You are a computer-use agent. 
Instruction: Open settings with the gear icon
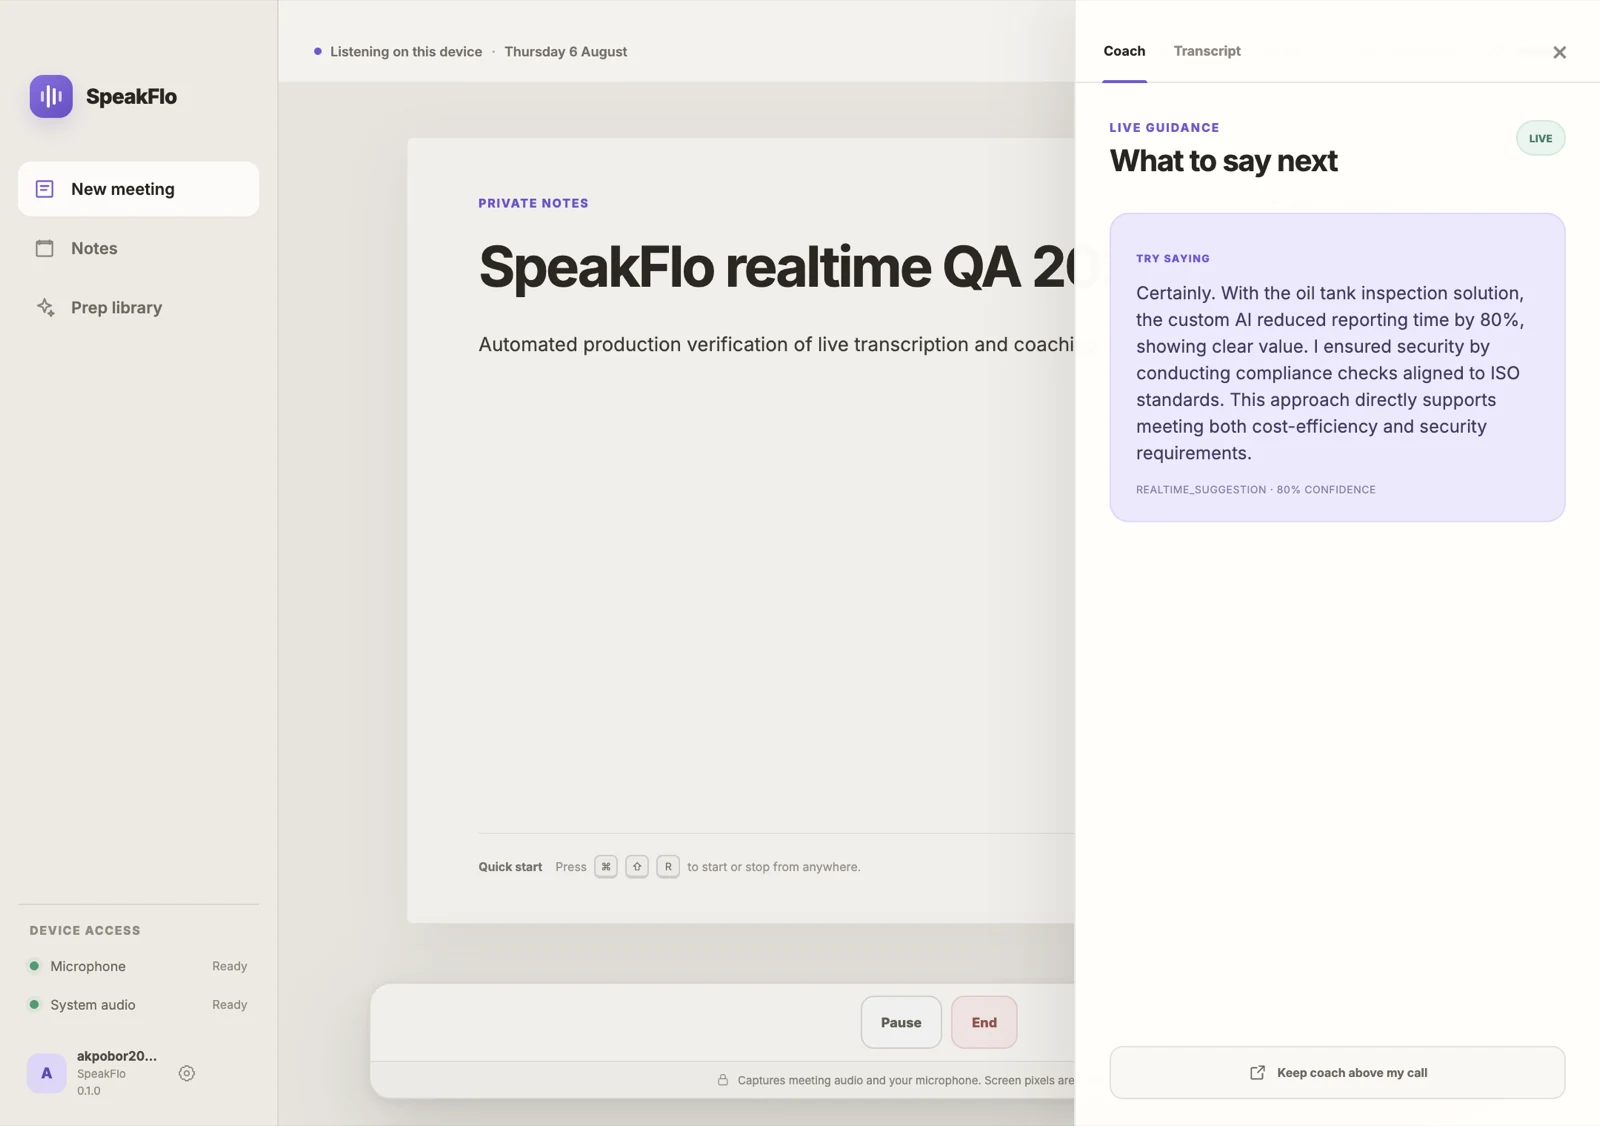[x=187, y=1073]
